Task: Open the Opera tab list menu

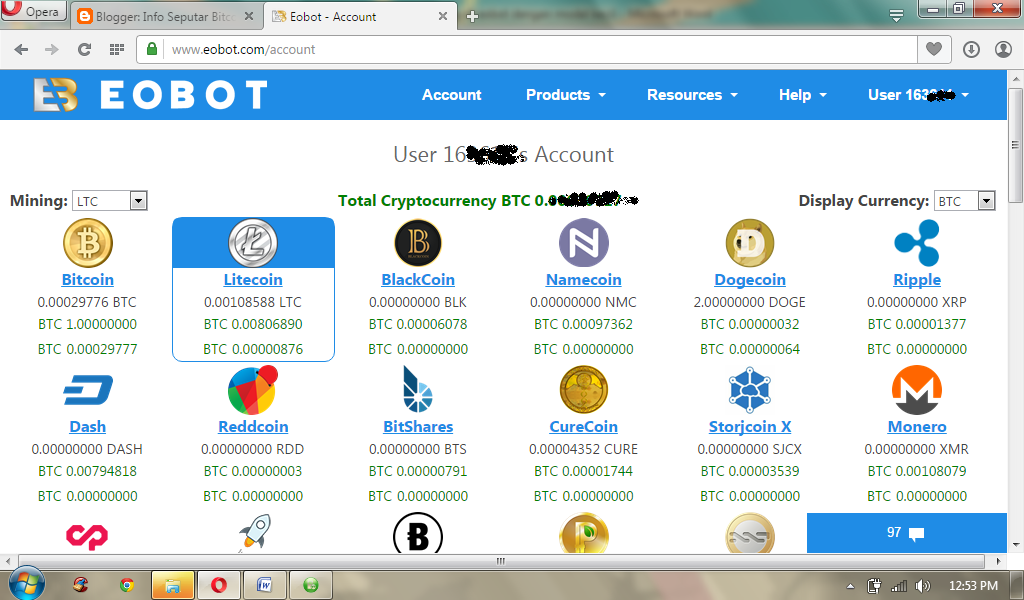Action: (x=897, y=15)
